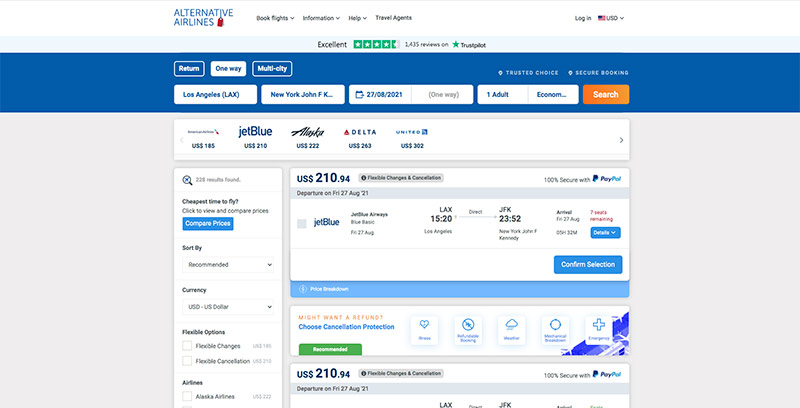Expand the Book flights menu
The image size is (800, 408).
(275, 18)
